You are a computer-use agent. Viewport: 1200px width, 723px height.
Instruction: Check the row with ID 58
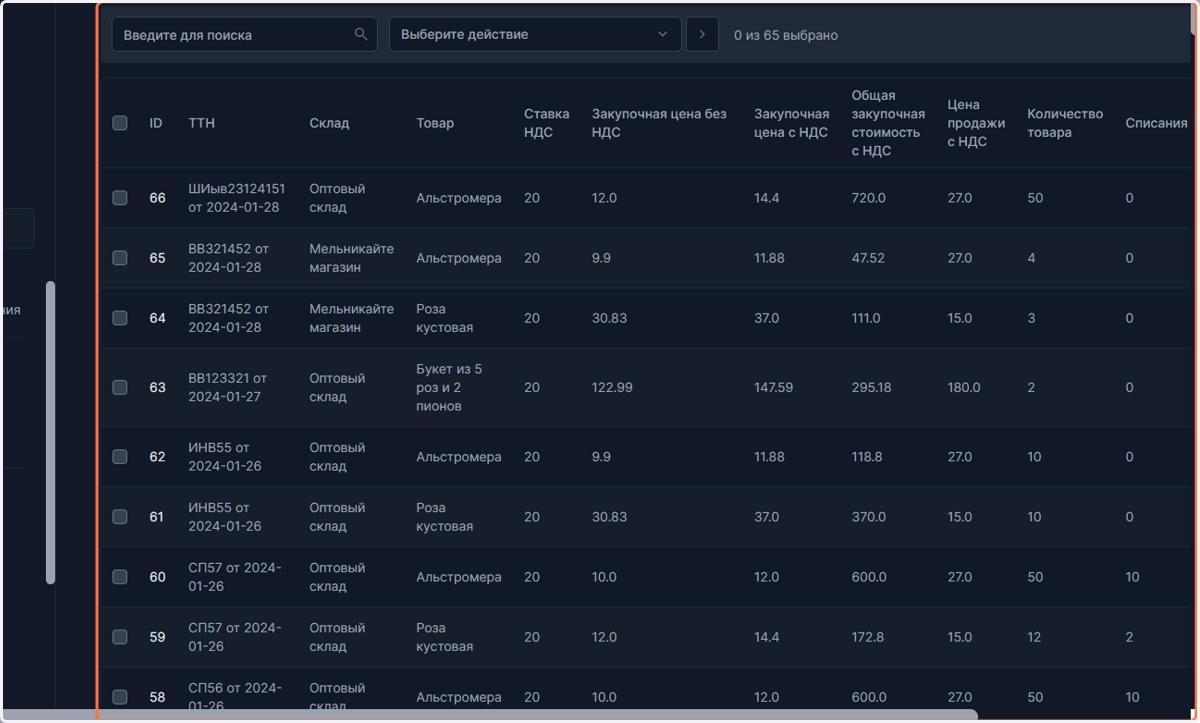pos(120,697)
